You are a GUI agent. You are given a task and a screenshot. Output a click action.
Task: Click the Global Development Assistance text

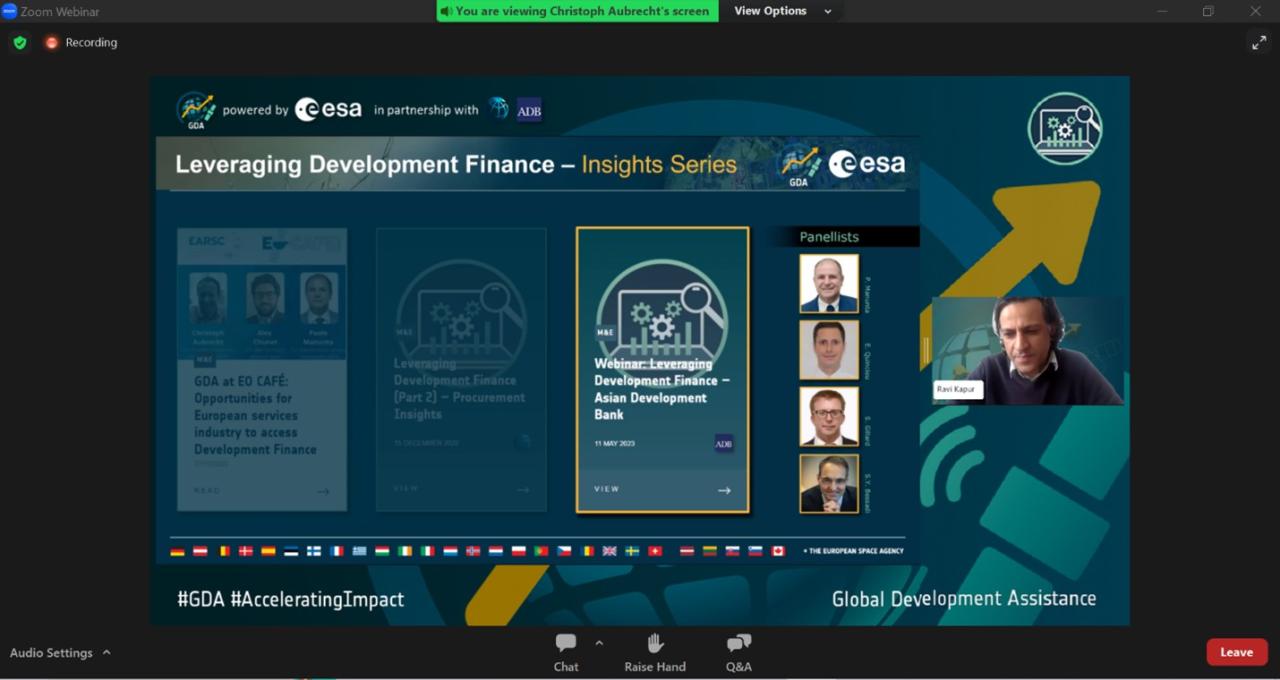pyautogui.click(x=964, y=599)
